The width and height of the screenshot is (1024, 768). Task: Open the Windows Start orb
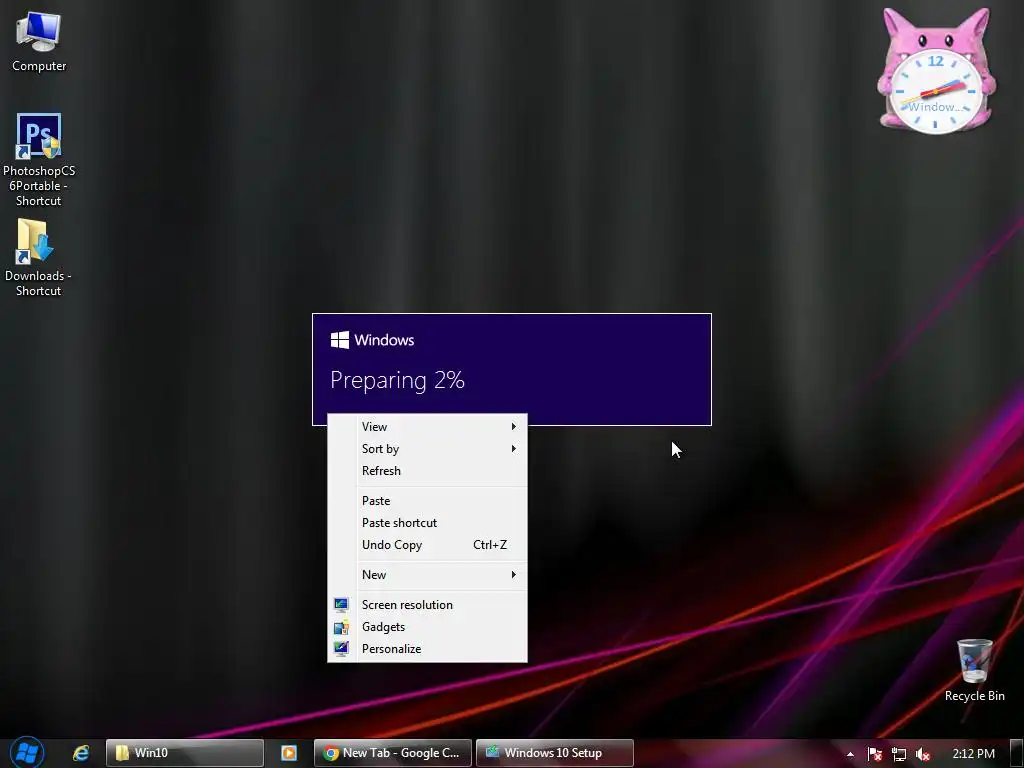(27, 752)
